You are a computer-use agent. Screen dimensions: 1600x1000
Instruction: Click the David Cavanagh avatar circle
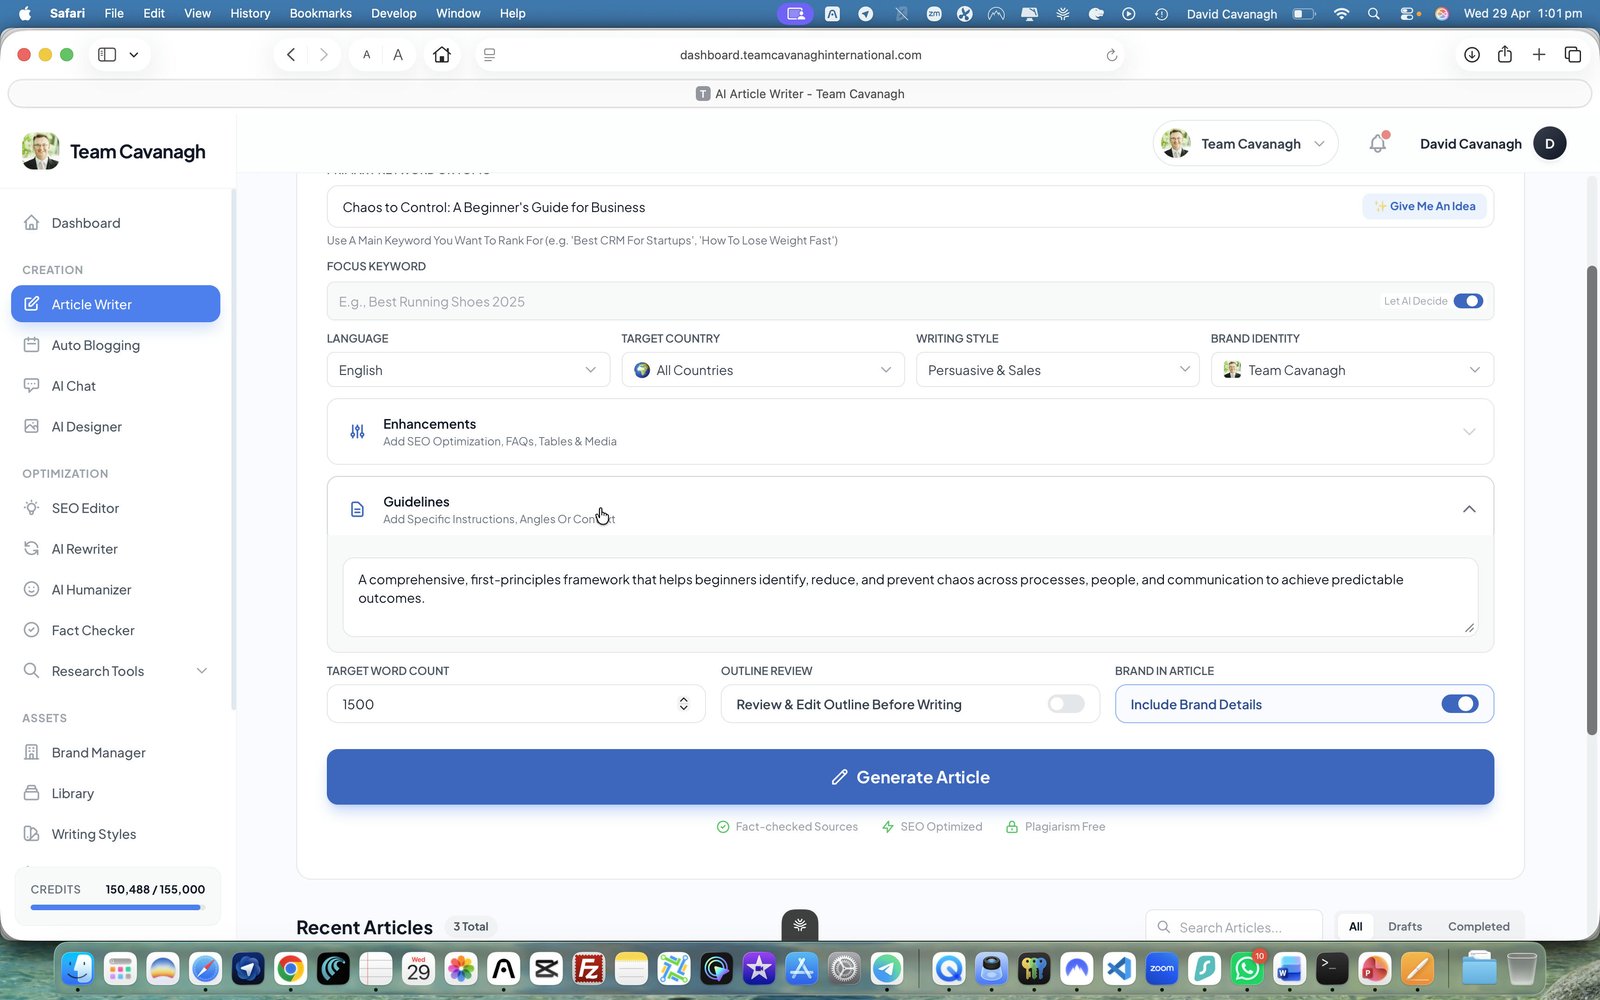tap(1549, 143)
